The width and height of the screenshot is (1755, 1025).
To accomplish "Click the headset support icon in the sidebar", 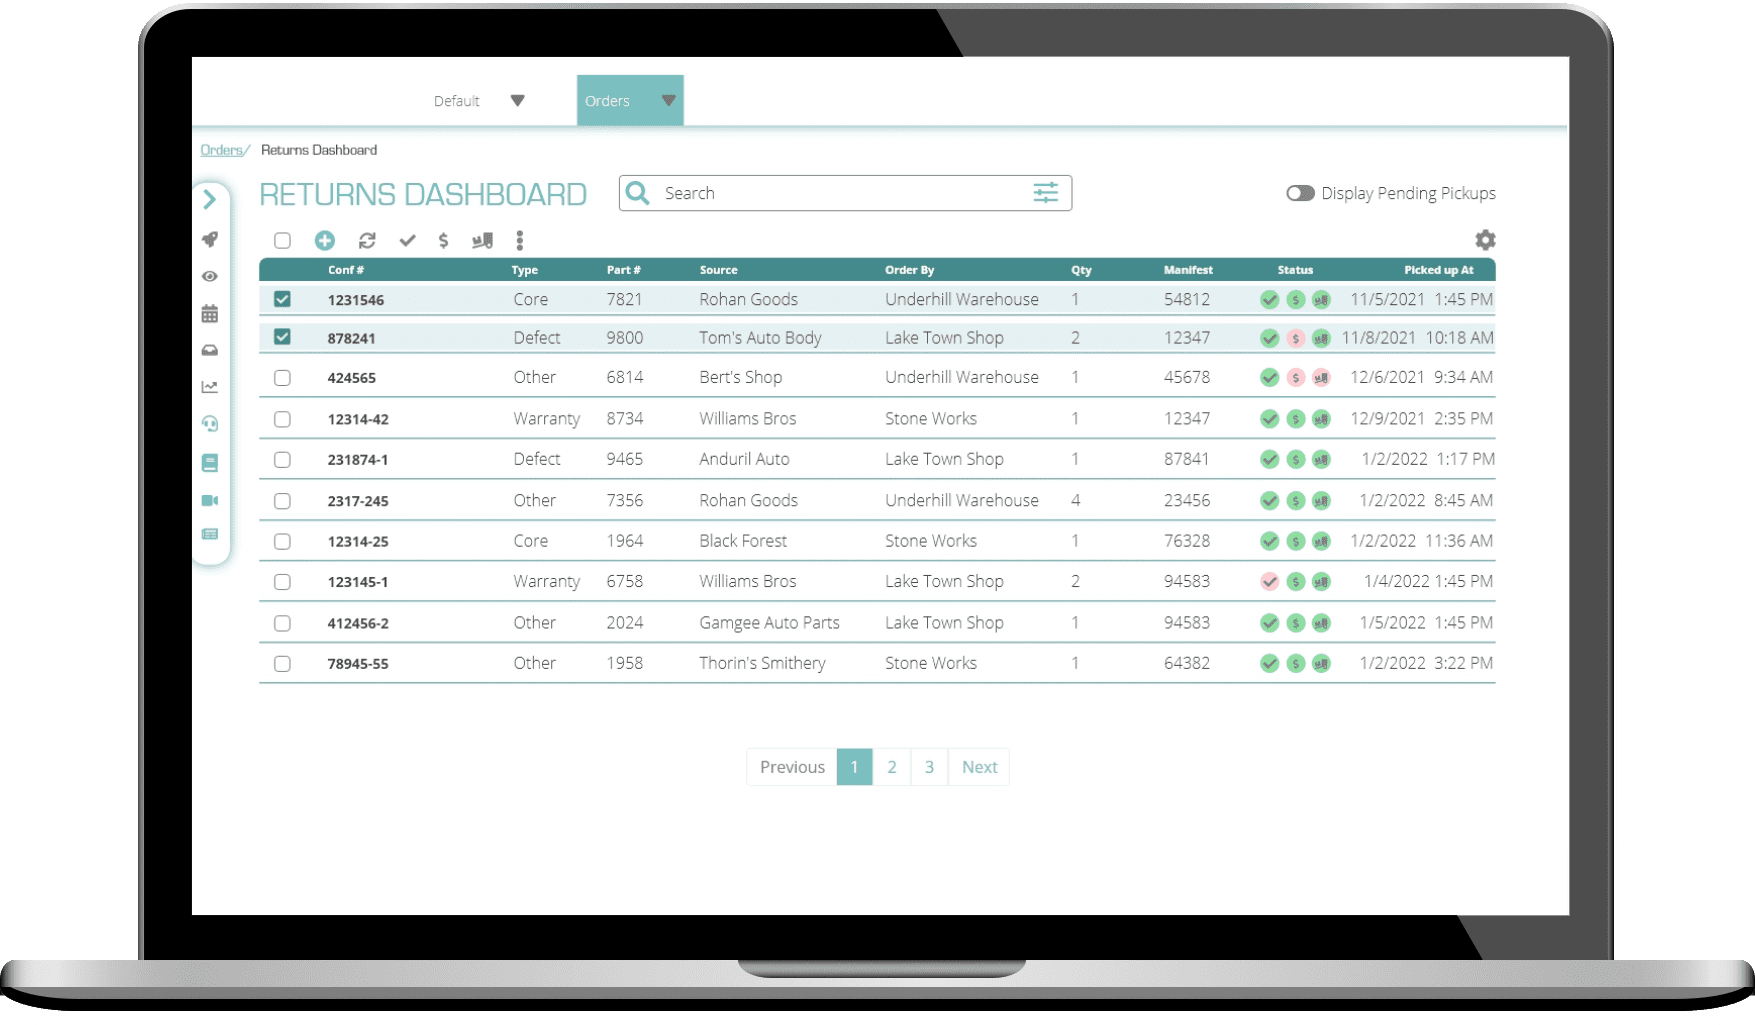I will coord(210,424).
